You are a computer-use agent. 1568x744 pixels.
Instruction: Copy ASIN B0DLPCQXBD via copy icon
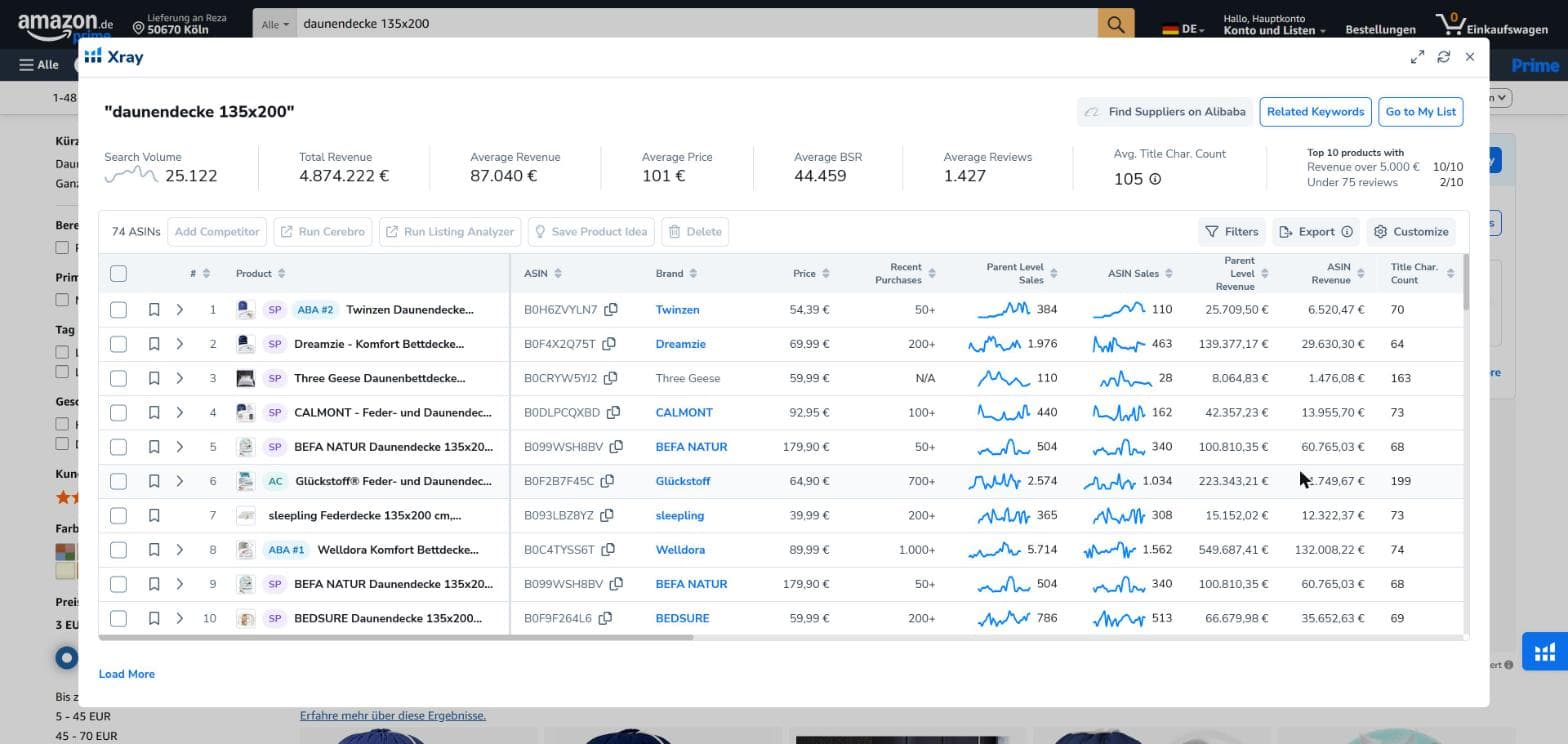pos(613,412)
